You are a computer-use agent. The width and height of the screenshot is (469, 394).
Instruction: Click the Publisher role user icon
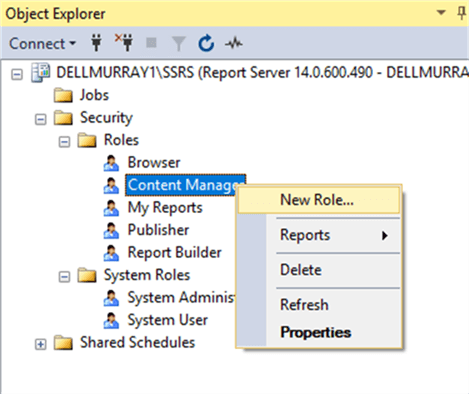(111, 231)
